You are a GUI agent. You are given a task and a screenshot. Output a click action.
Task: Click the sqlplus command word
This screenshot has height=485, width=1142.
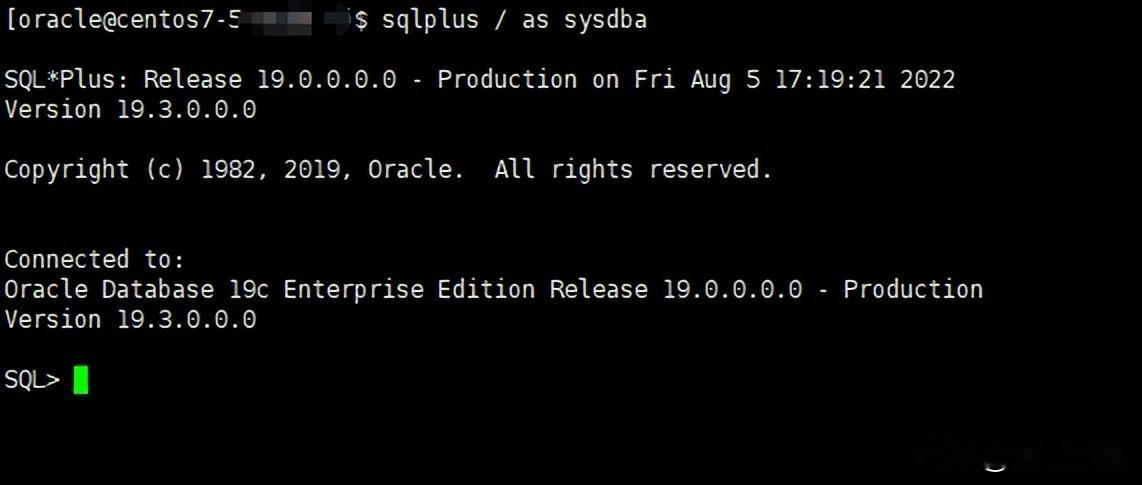(430, 20)
